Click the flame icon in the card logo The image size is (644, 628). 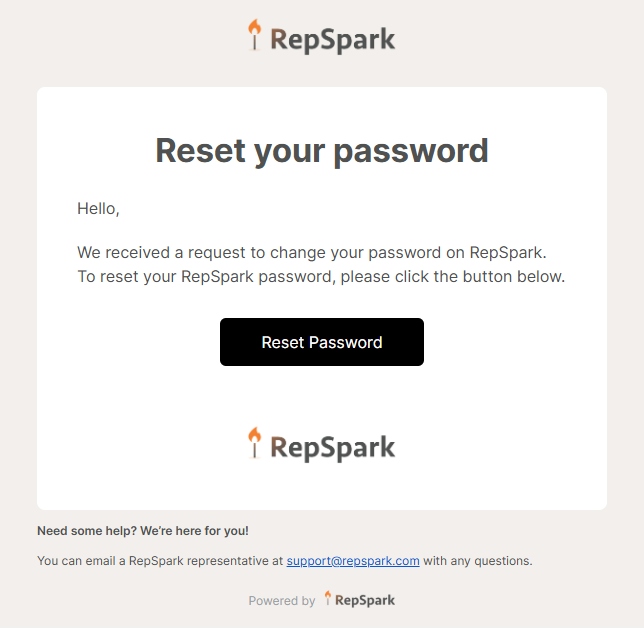[x=255, y=443]
